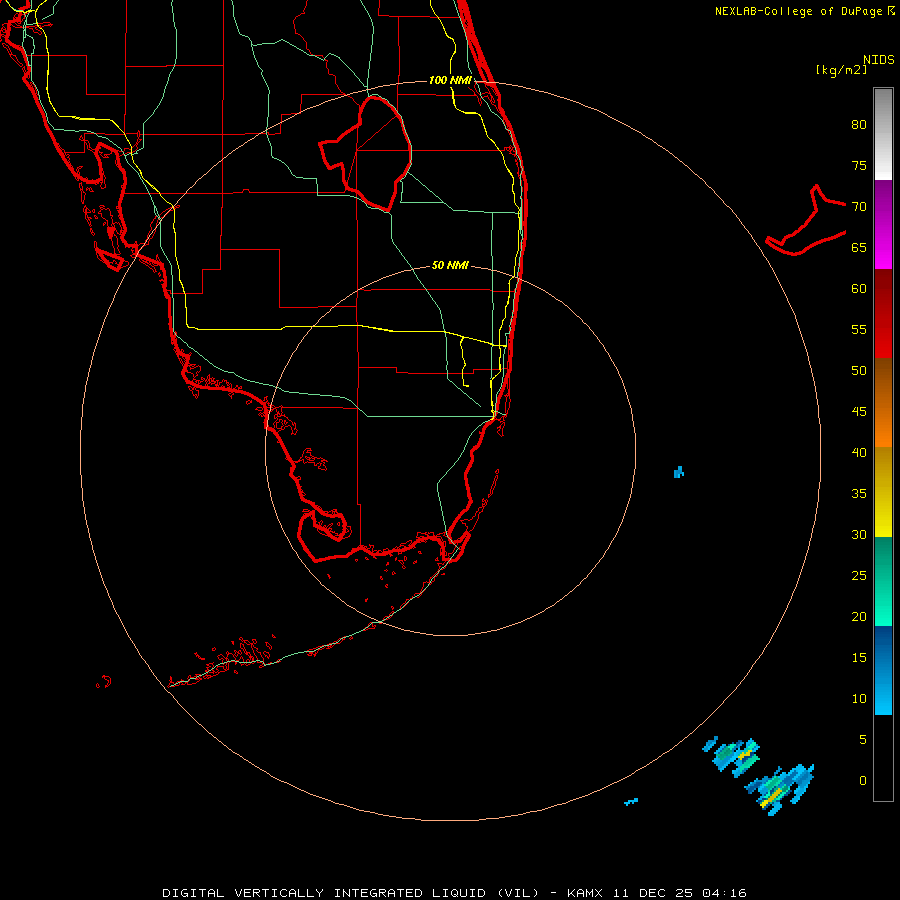Click the green segment of the color bar
This screenshot has width=900, height=900.
click(883, 581)
